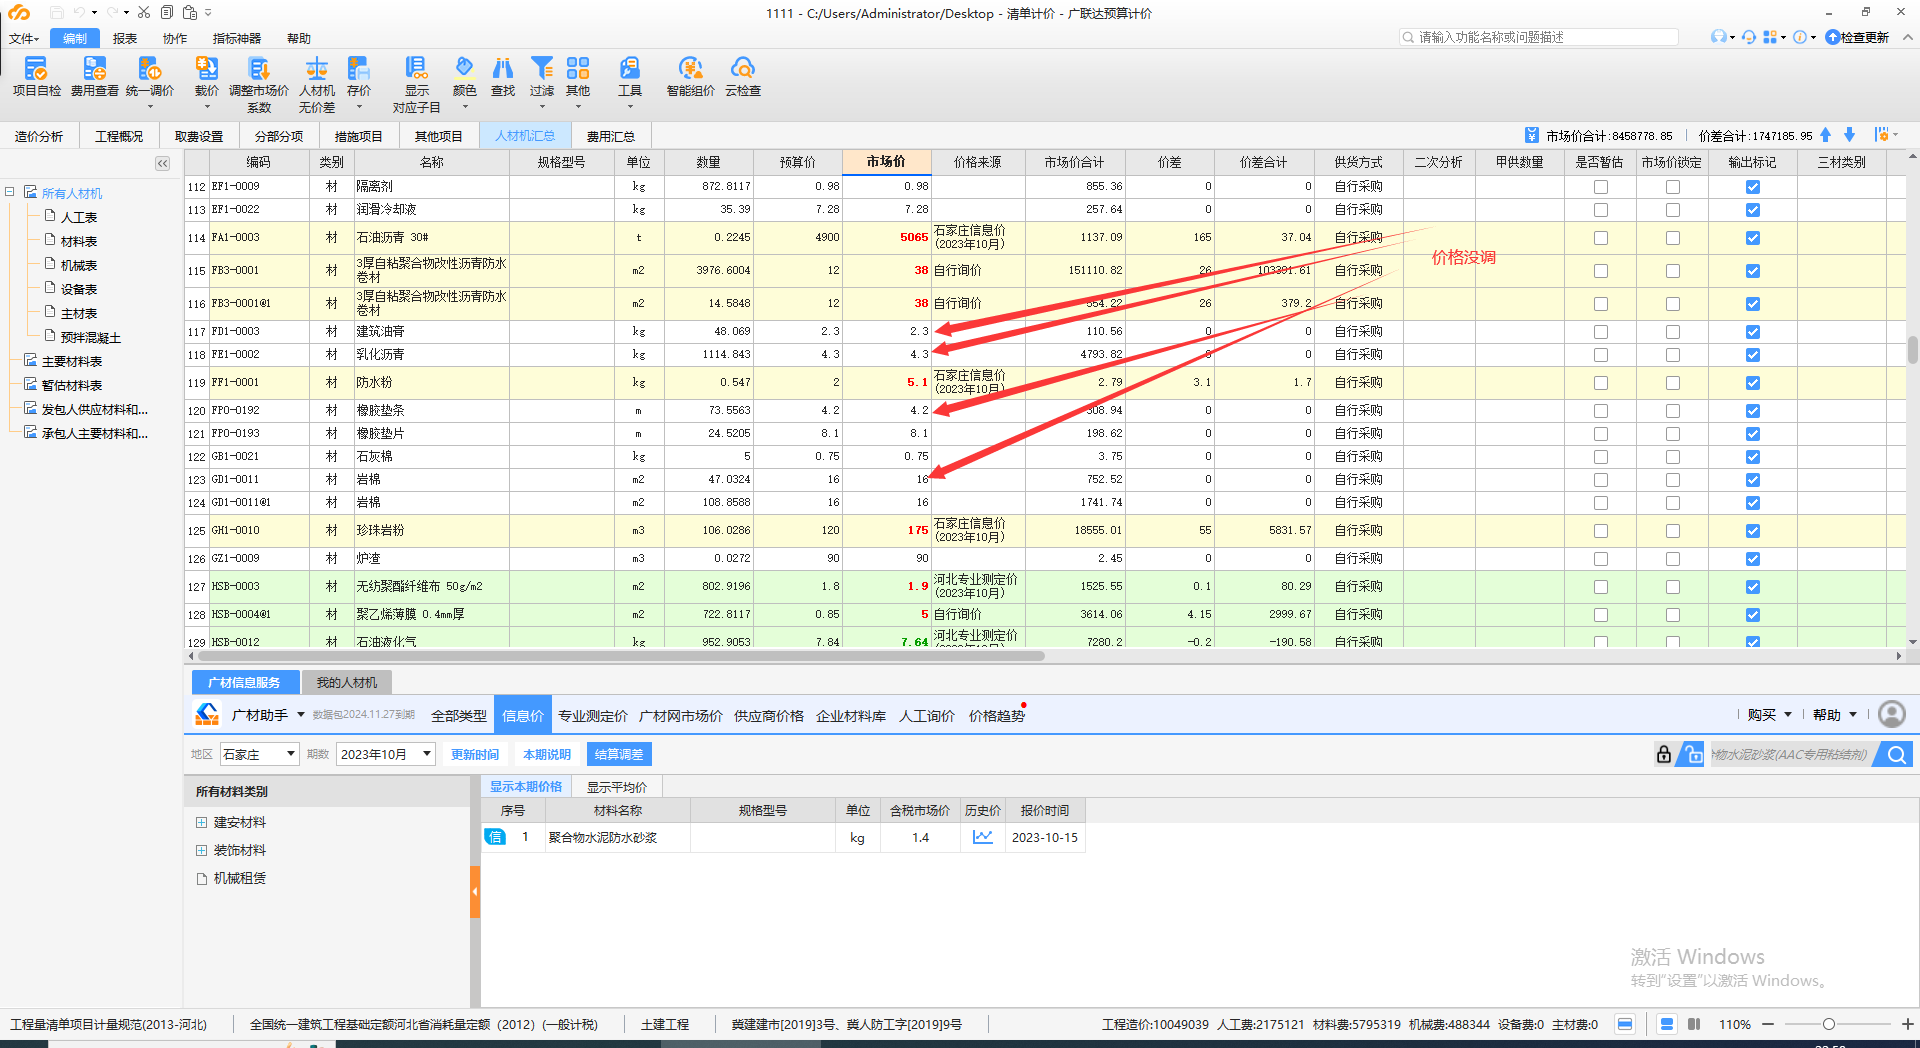
Task: Click the padlock locked icon
Action: pos(1663,755)
